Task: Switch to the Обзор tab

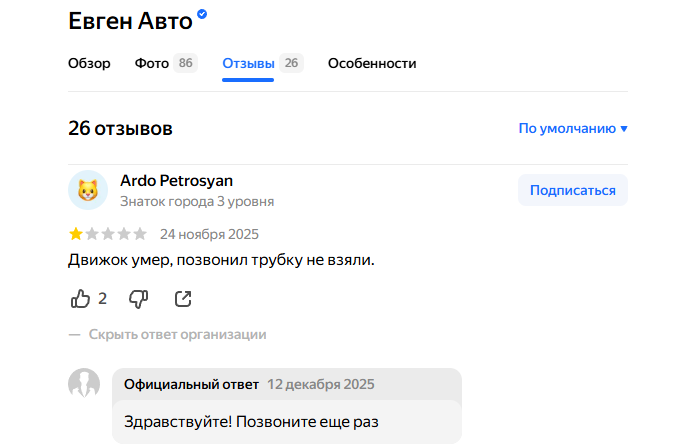Action: 89,63
